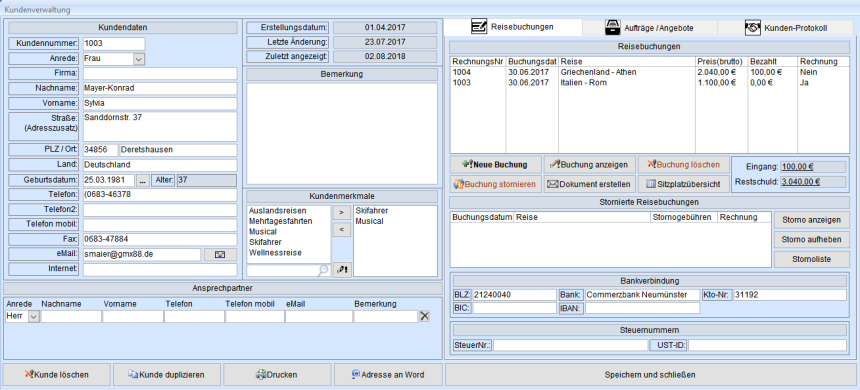
Task: Click the Ort field showing Deretshausen
Action: (178, 150)
